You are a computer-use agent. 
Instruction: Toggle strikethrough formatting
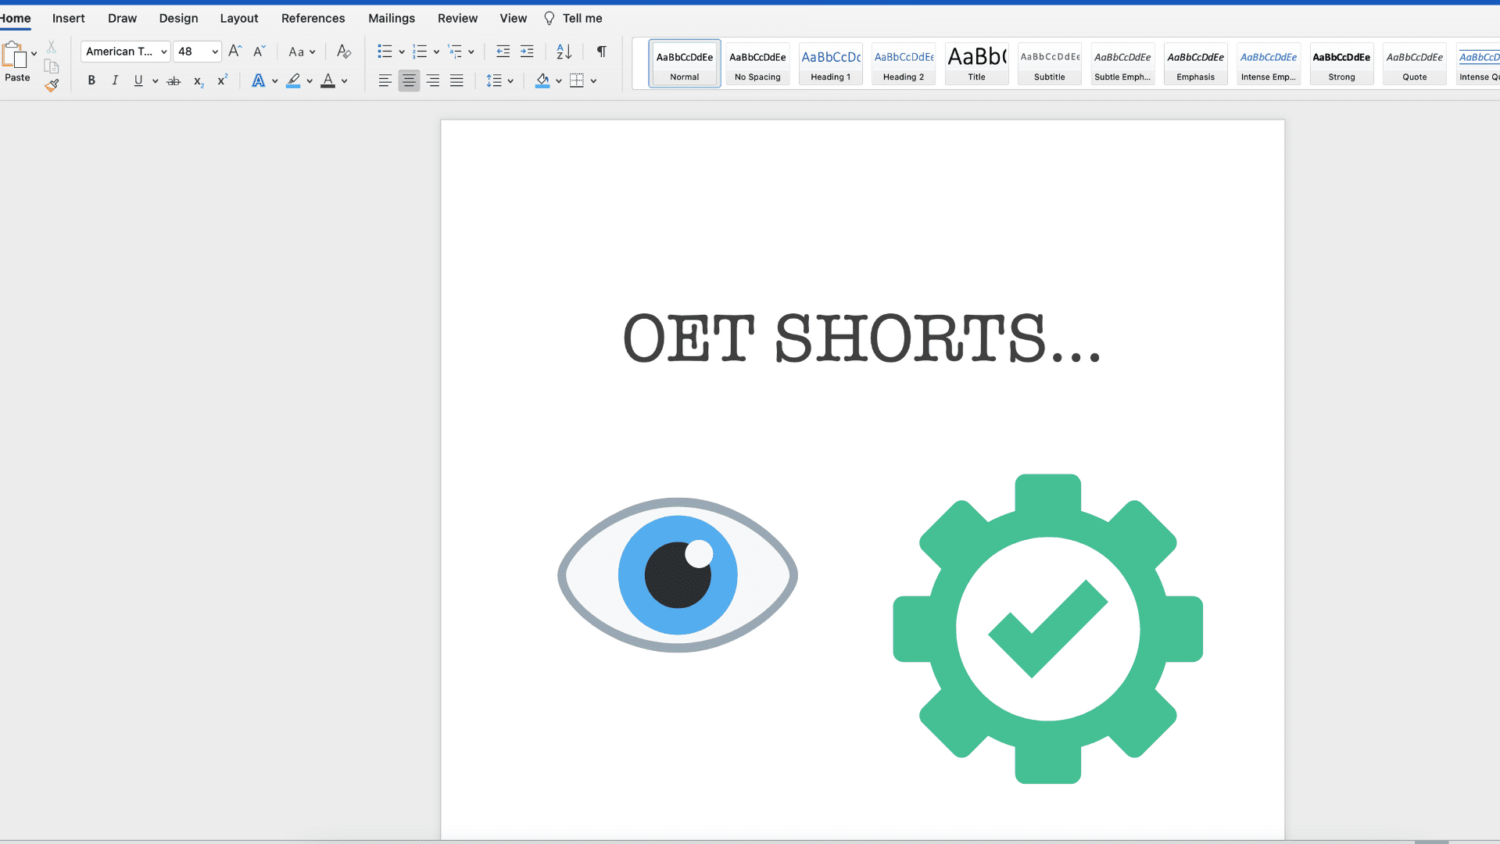pos(173,81)
